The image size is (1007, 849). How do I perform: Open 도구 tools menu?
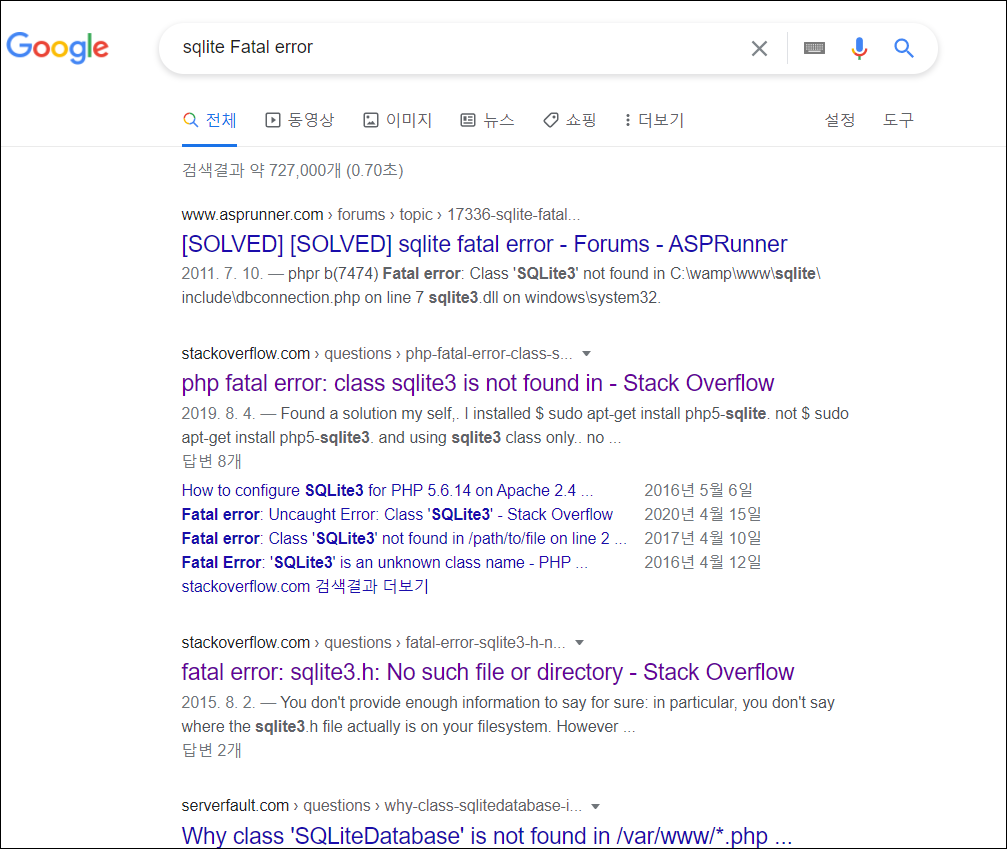click(x=898, y=120)
